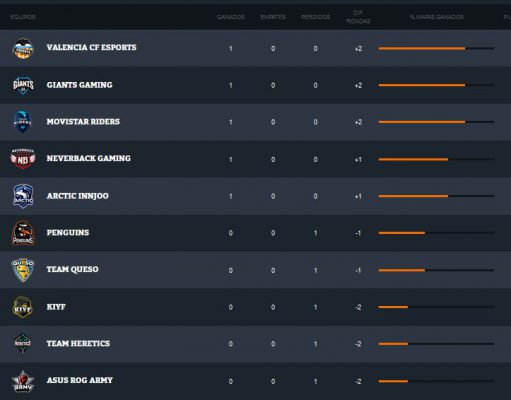
Task: Click KIYF losses value 1
Action: tap(315, 307)
